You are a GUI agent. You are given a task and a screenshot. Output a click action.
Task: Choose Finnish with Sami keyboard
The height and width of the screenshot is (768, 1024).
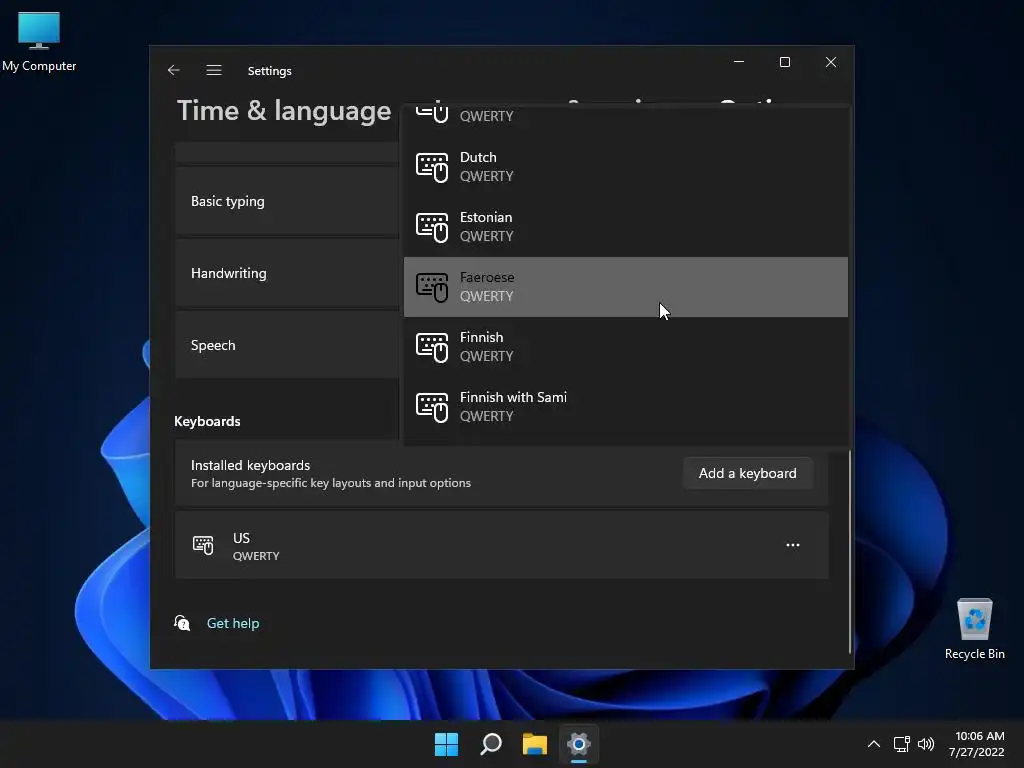click(626, 408)
